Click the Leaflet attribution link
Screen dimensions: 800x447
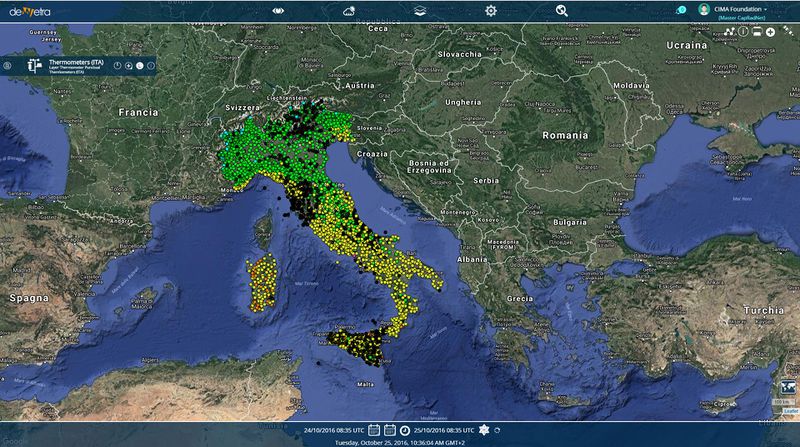click(791, 411)
